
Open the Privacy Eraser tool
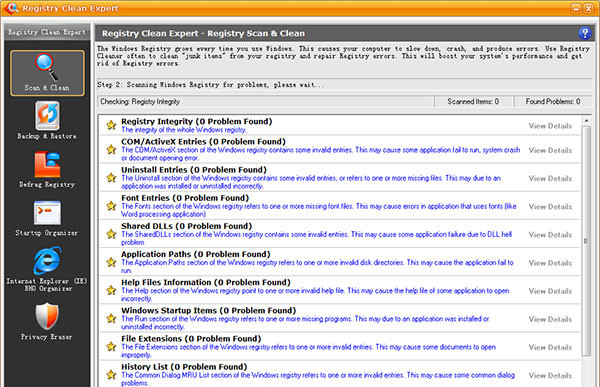[47, 322]
